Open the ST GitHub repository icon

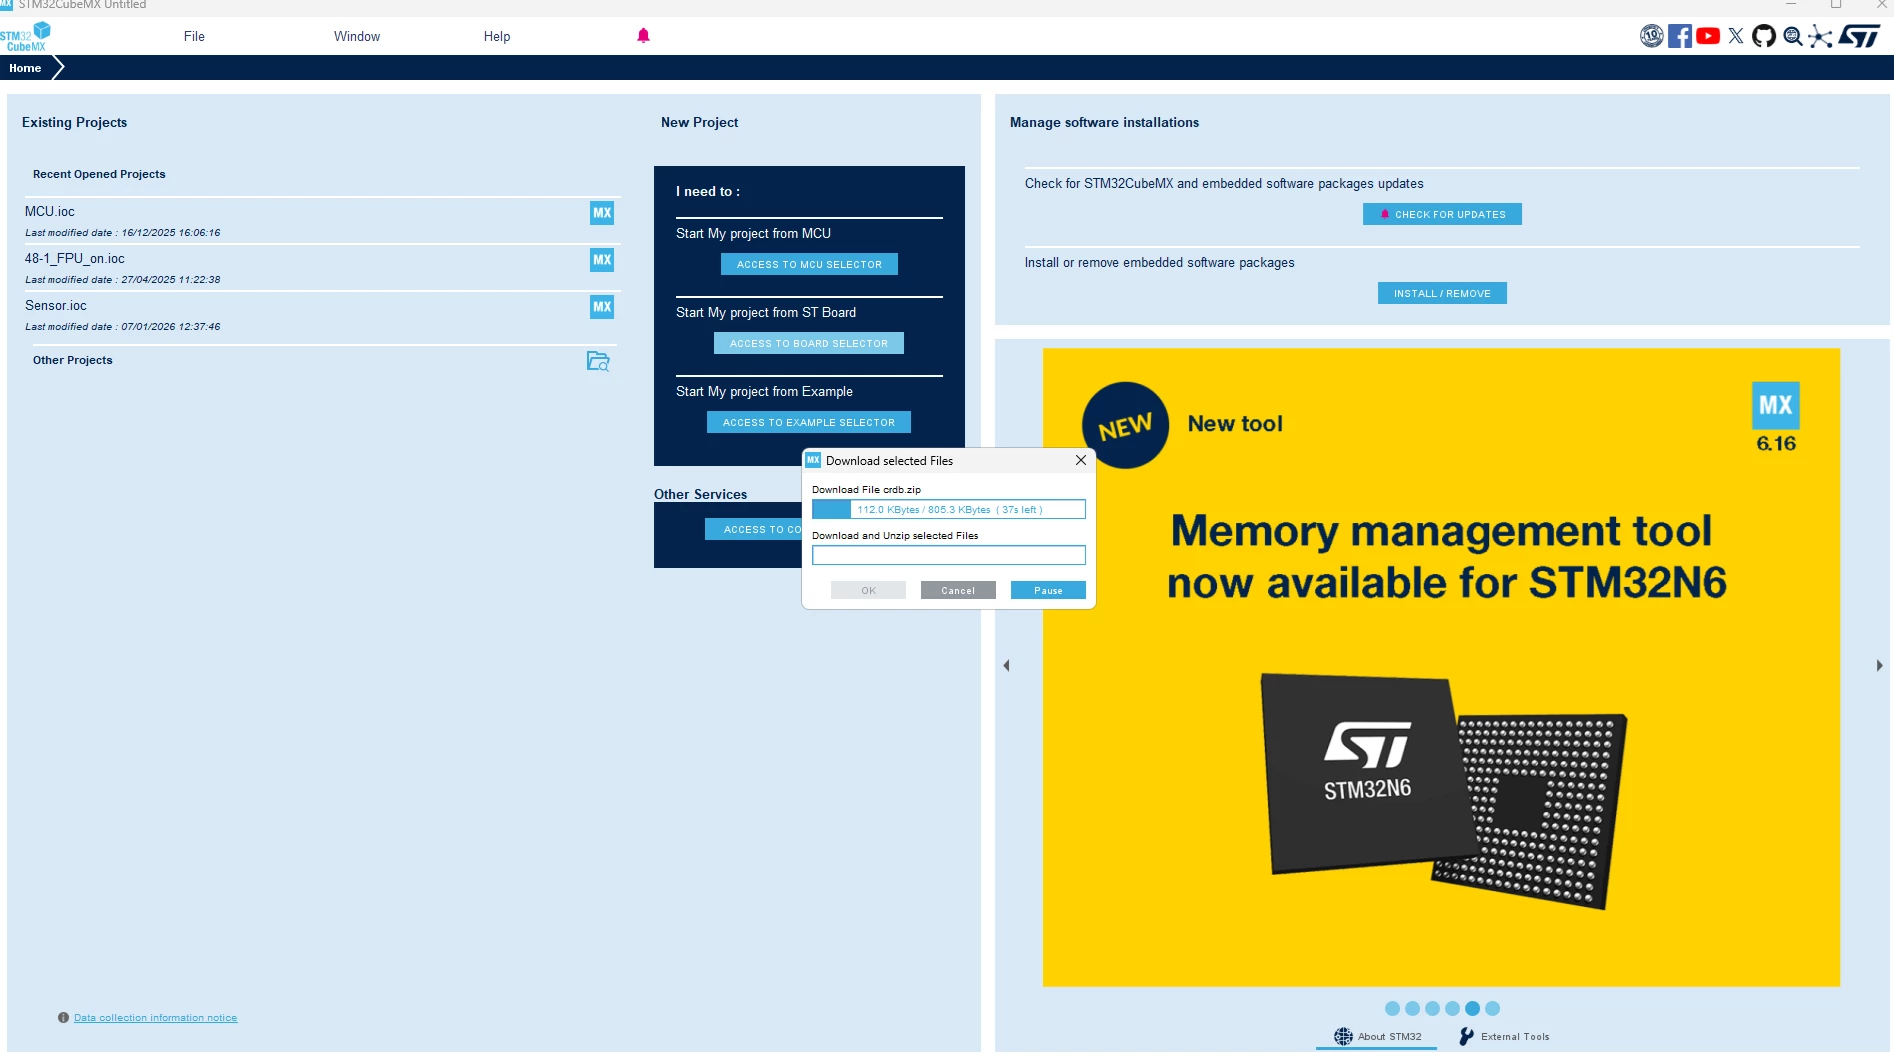point(1764,36)
